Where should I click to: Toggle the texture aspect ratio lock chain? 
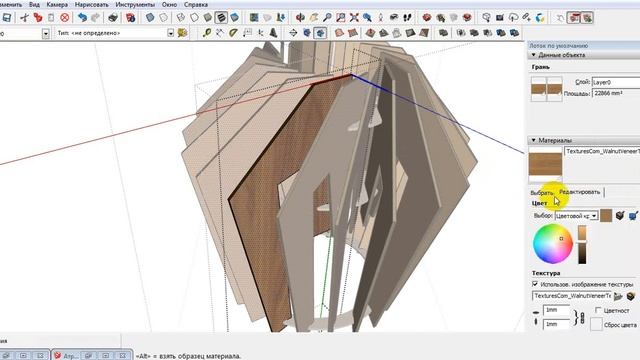pyautogui.click(x=582, y=318)
